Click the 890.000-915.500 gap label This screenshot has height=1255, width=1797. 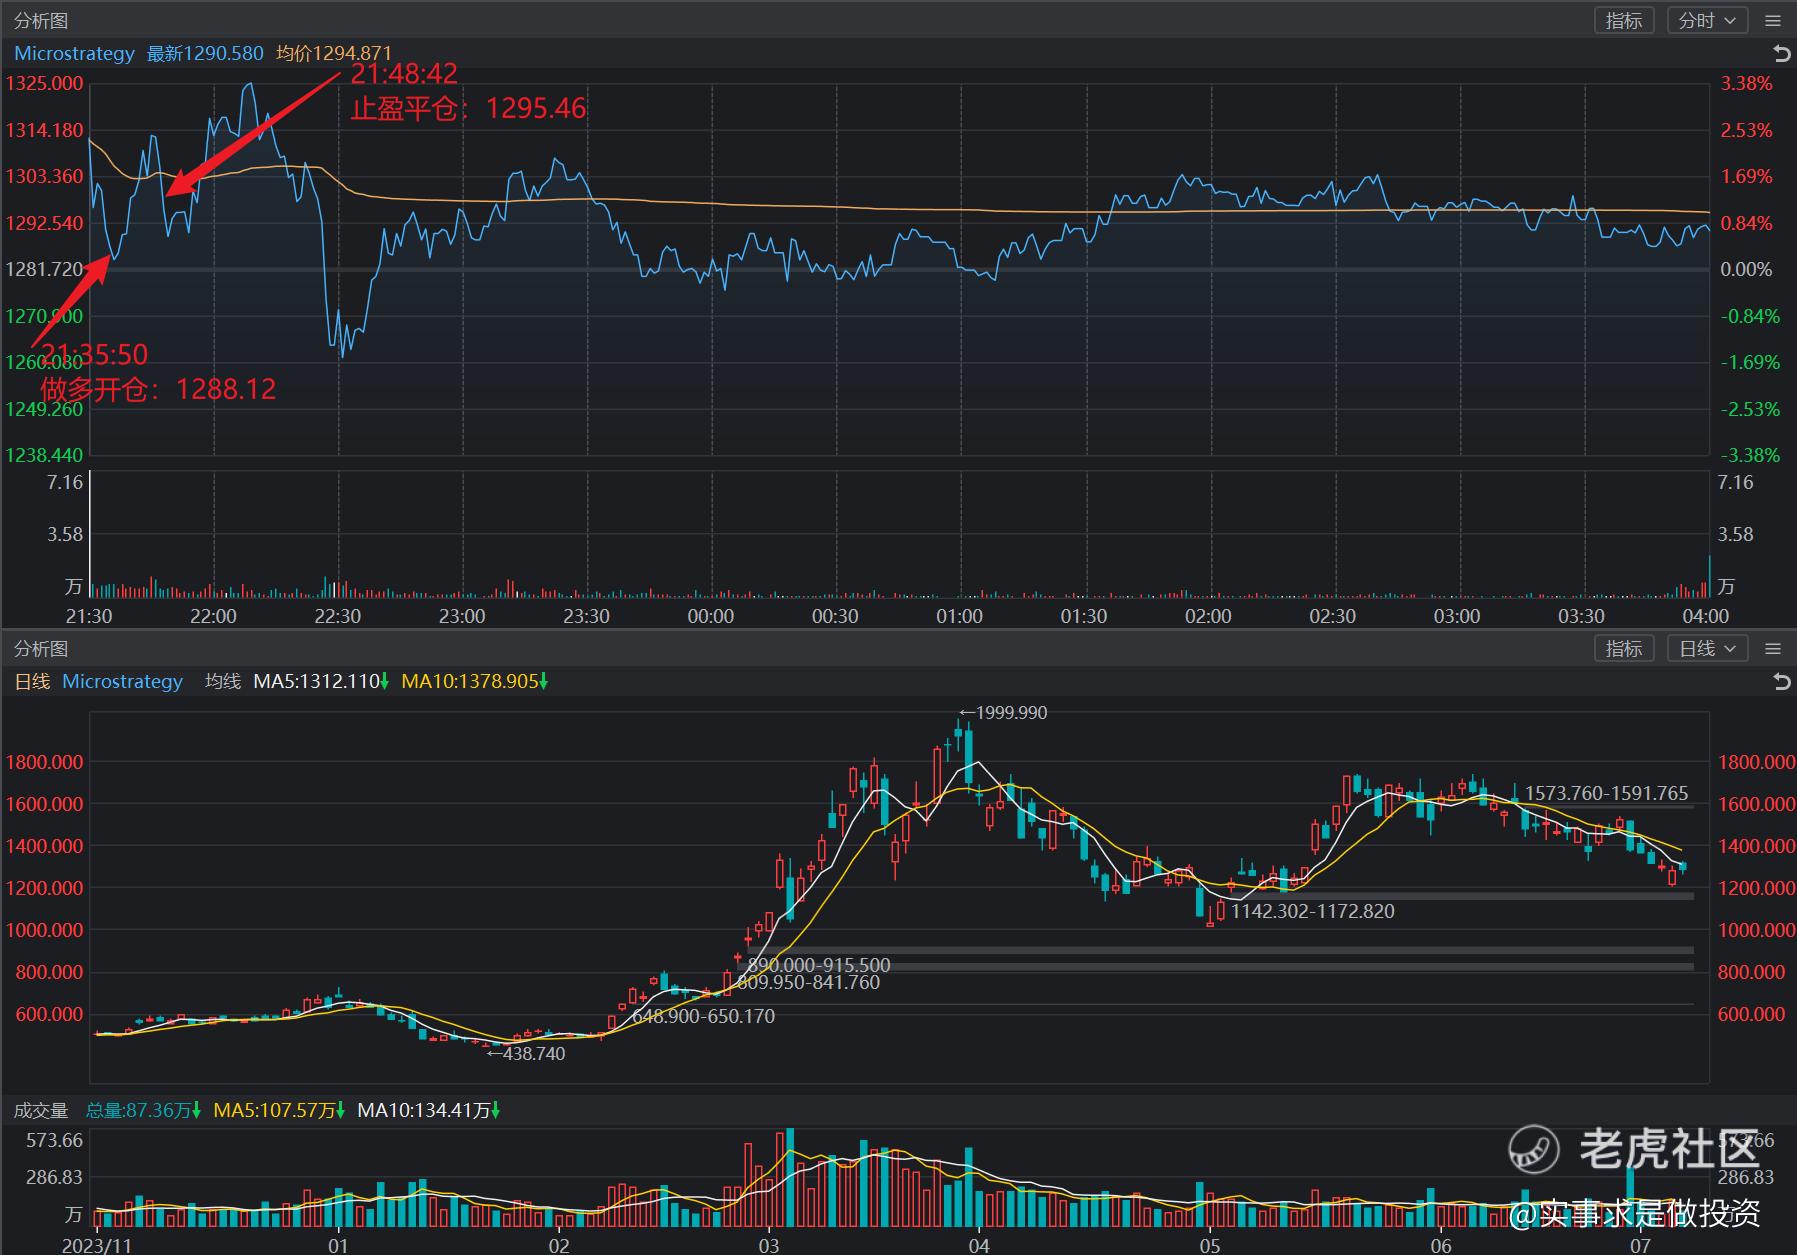point(819,965)
